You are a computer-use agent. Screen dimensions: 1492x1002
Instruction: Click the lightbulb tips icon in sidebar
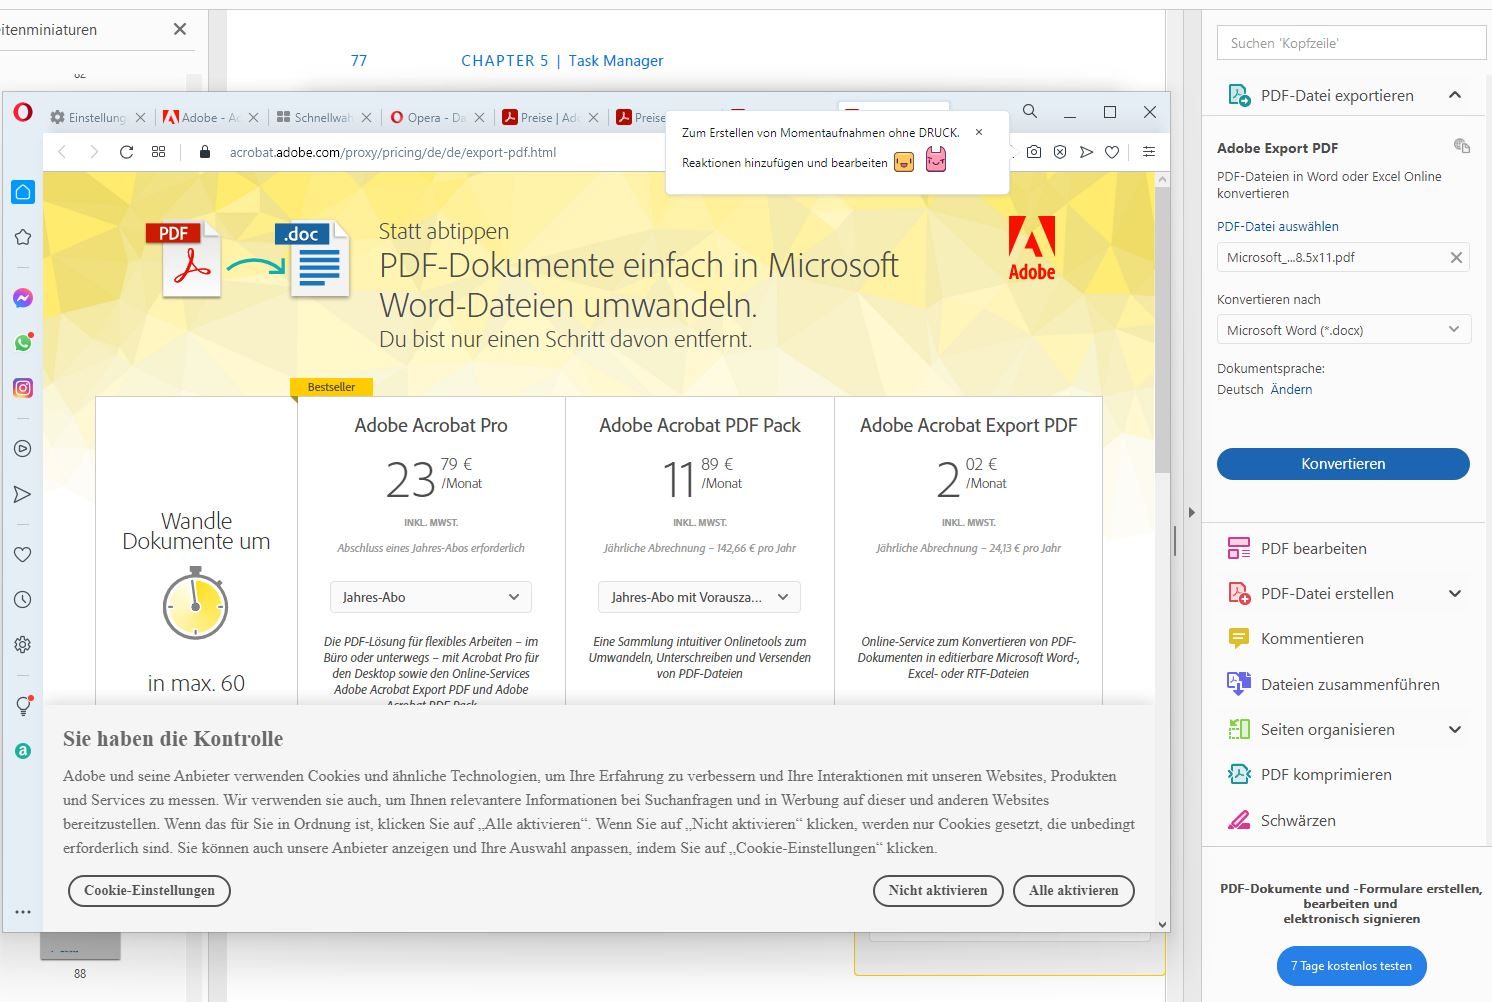pos(23,706)
